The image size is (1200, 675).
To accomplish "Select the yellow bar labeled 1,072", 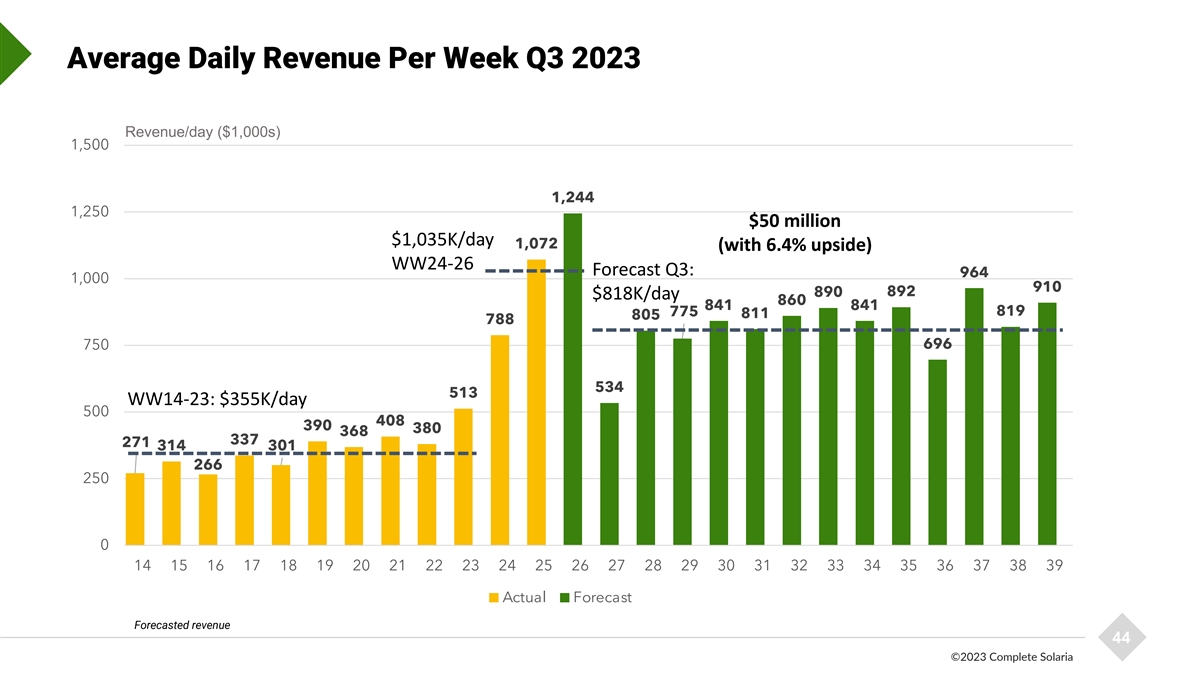I will point(537,402).
